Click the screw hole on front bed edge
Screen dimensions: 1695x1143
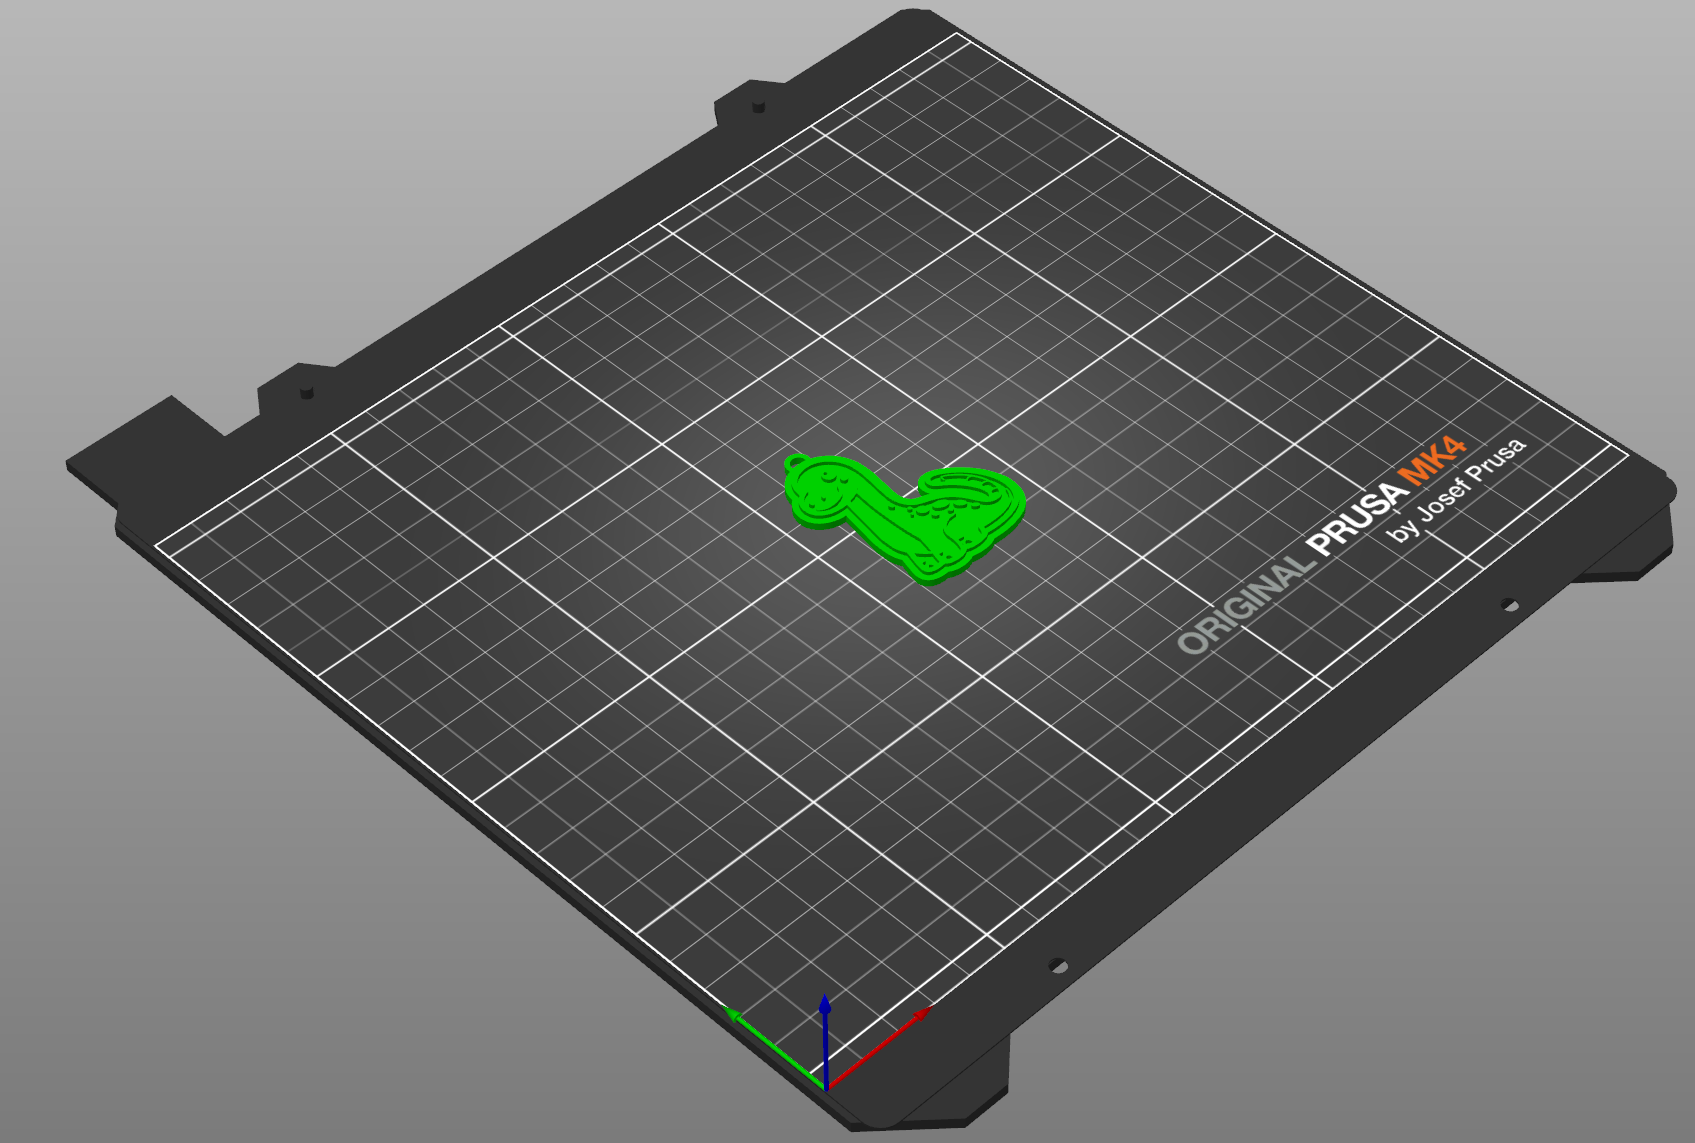[1057, 966]
